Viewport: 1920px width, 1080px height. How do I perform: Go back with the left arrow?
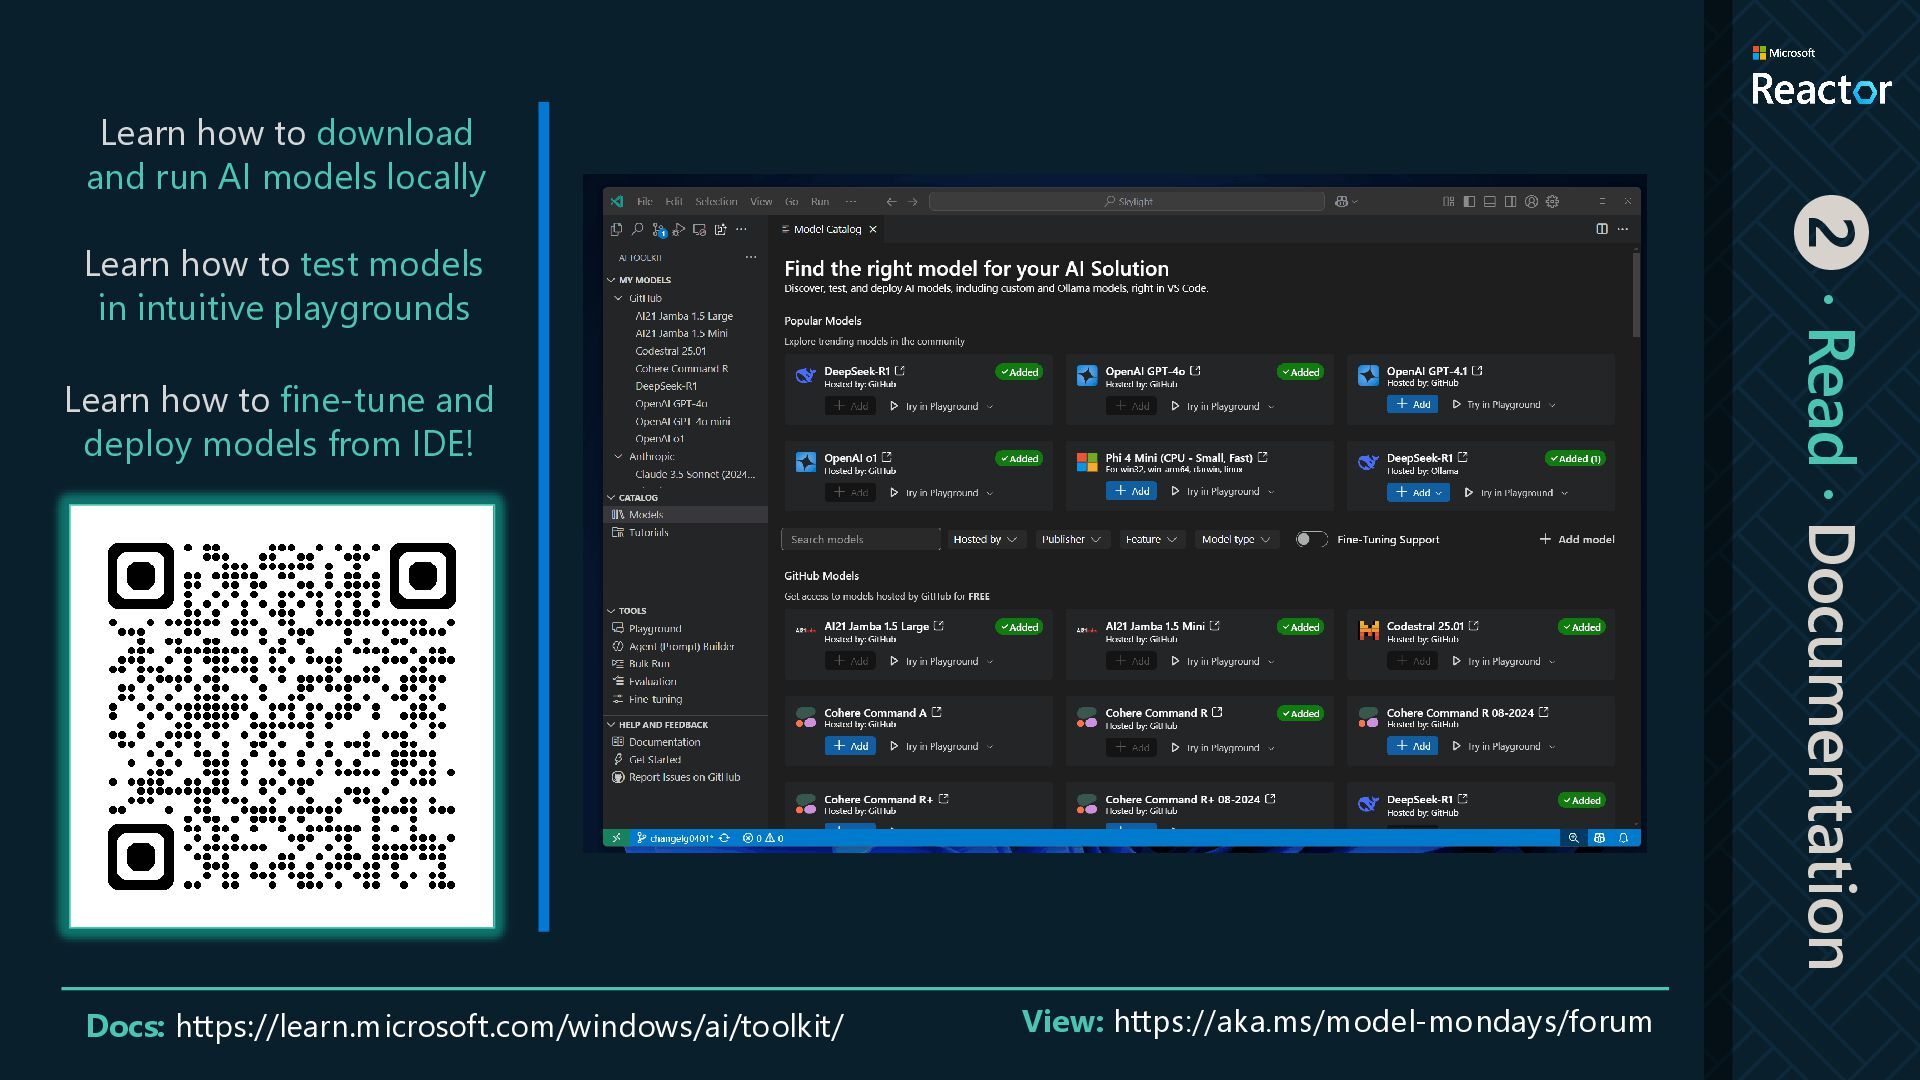click(x=891, y=201)
